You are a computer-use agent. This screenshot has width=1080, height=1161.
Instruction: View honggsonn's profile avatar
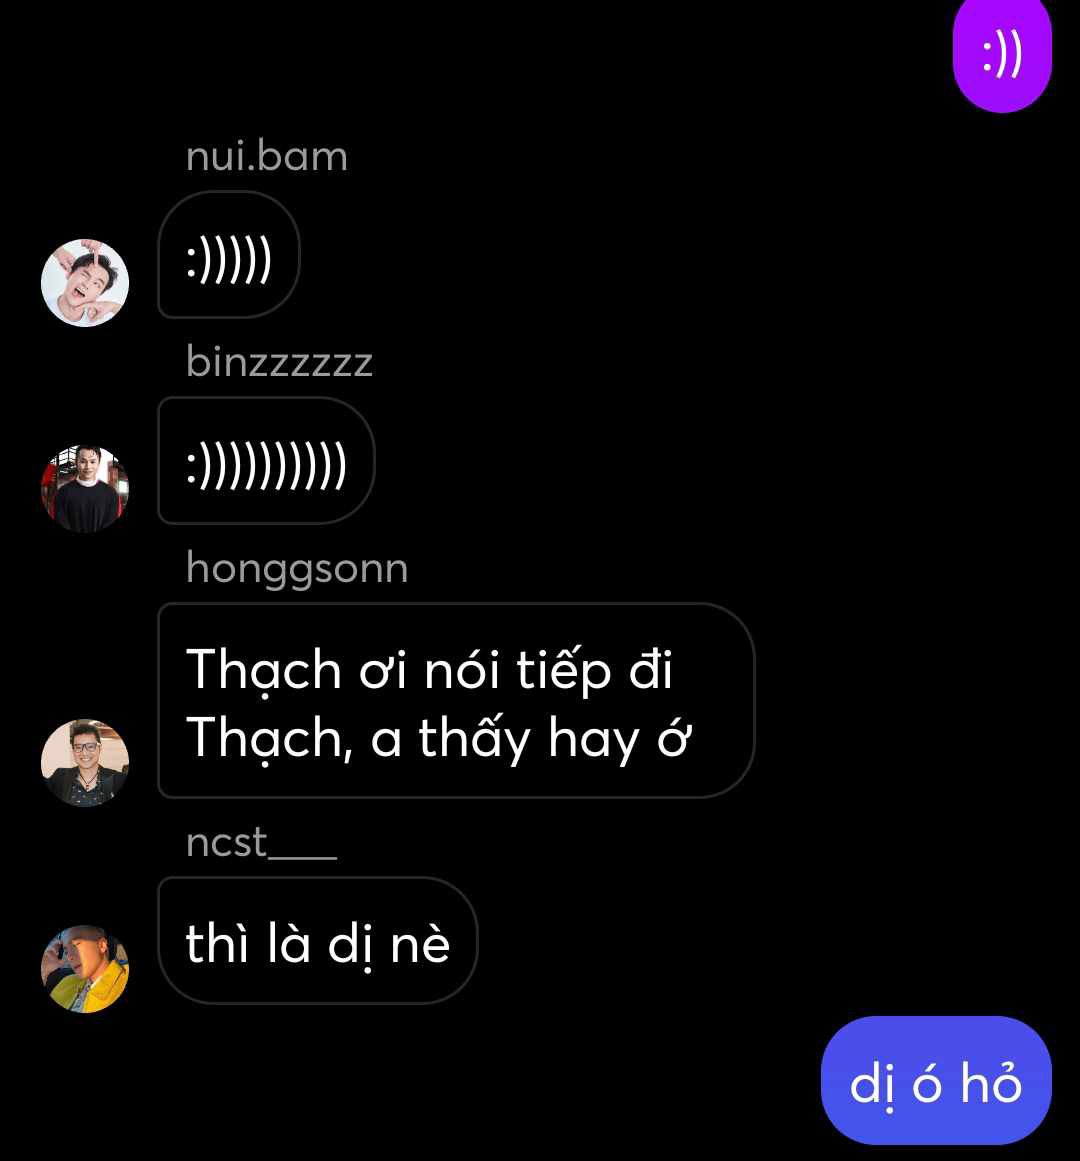coord(84,763)
